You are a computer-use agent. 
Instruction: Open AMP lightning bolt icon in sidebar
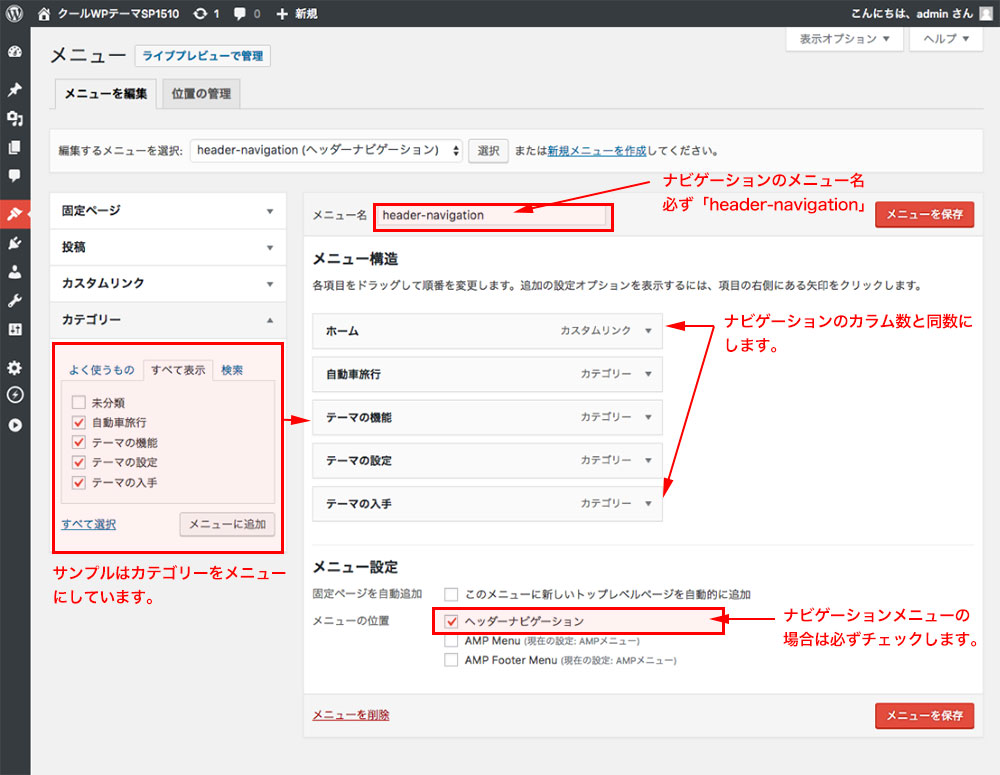coord(15,395)
